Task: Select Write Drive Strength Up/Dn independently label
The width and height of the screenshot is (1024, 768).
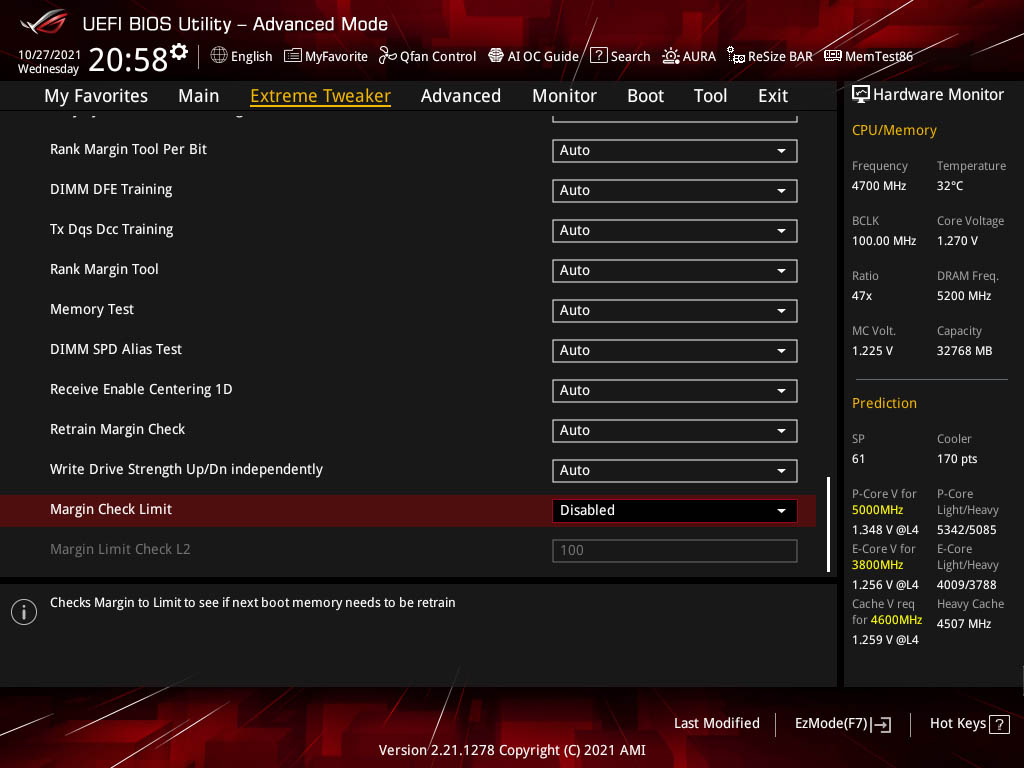Action: coord(187,470)
